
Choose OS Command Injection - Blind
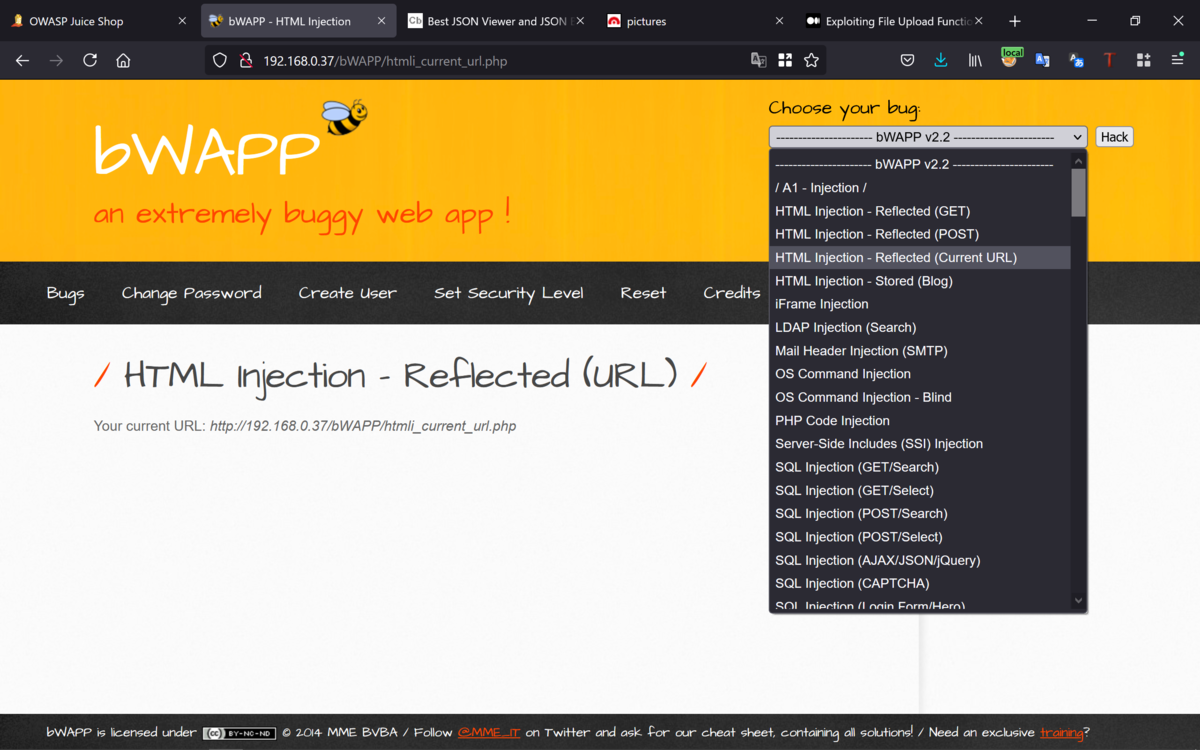920,397
